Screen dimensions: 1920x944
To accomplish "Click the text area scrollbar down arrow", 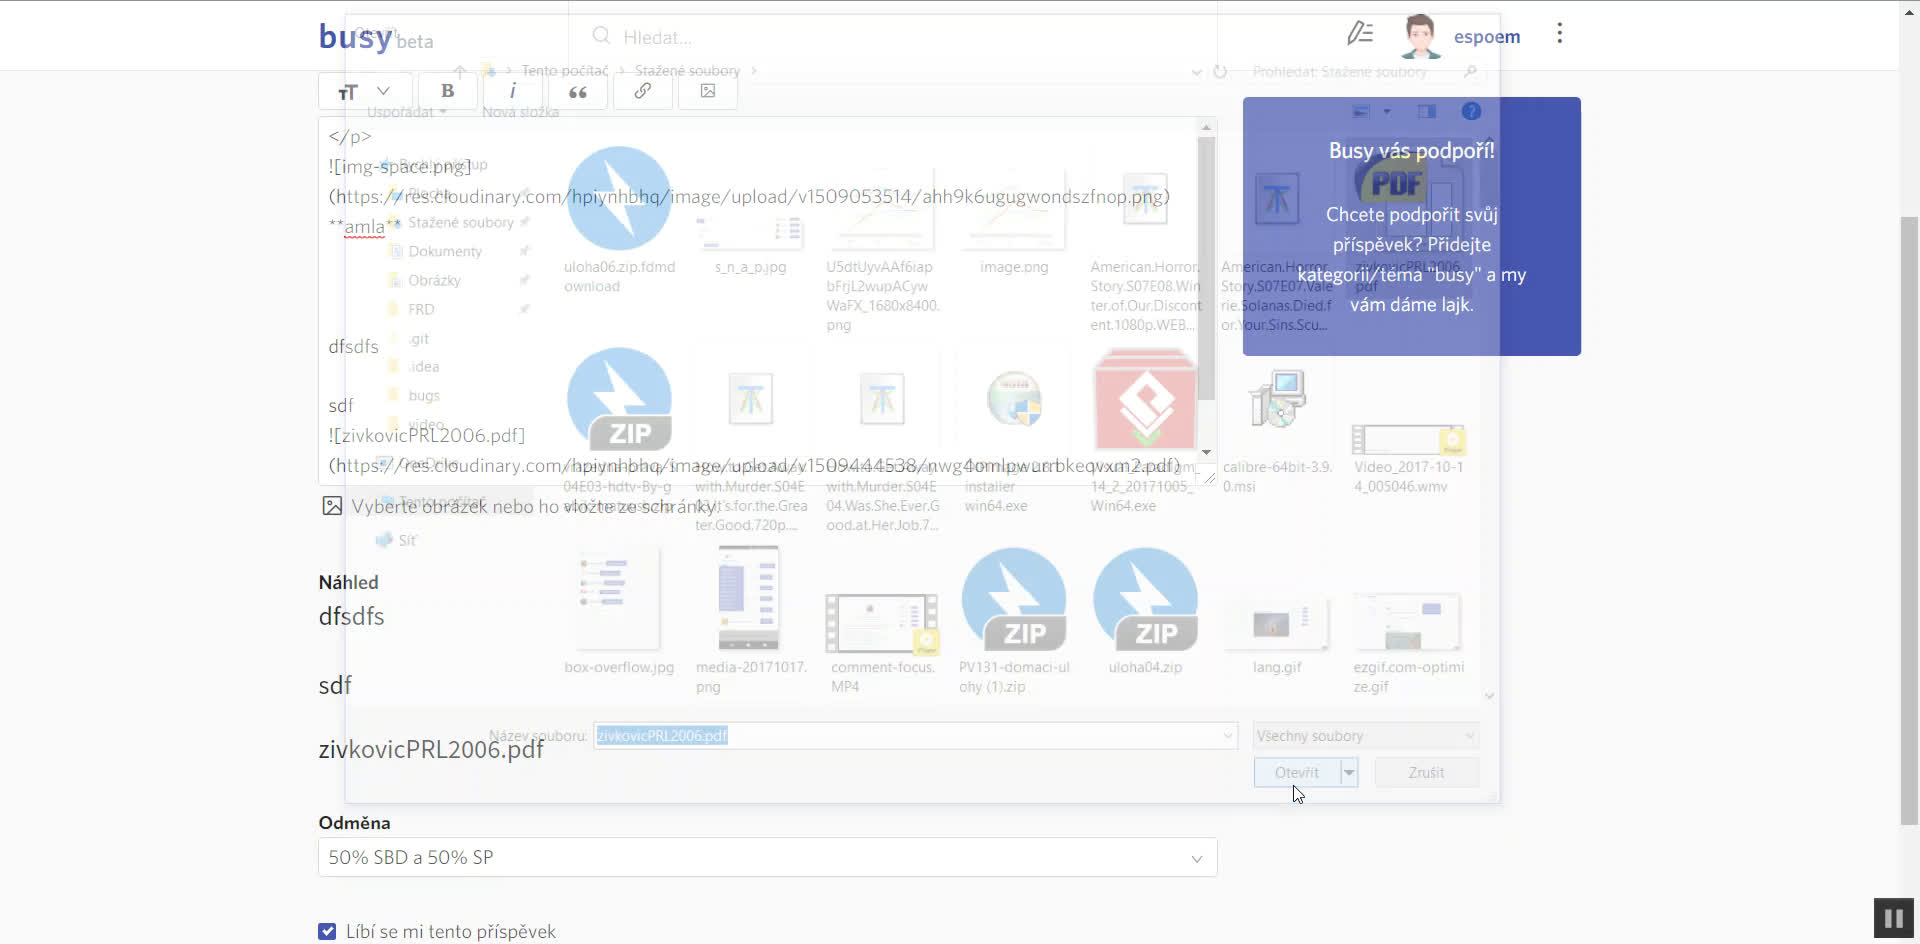I will (x=1207, y=452).
